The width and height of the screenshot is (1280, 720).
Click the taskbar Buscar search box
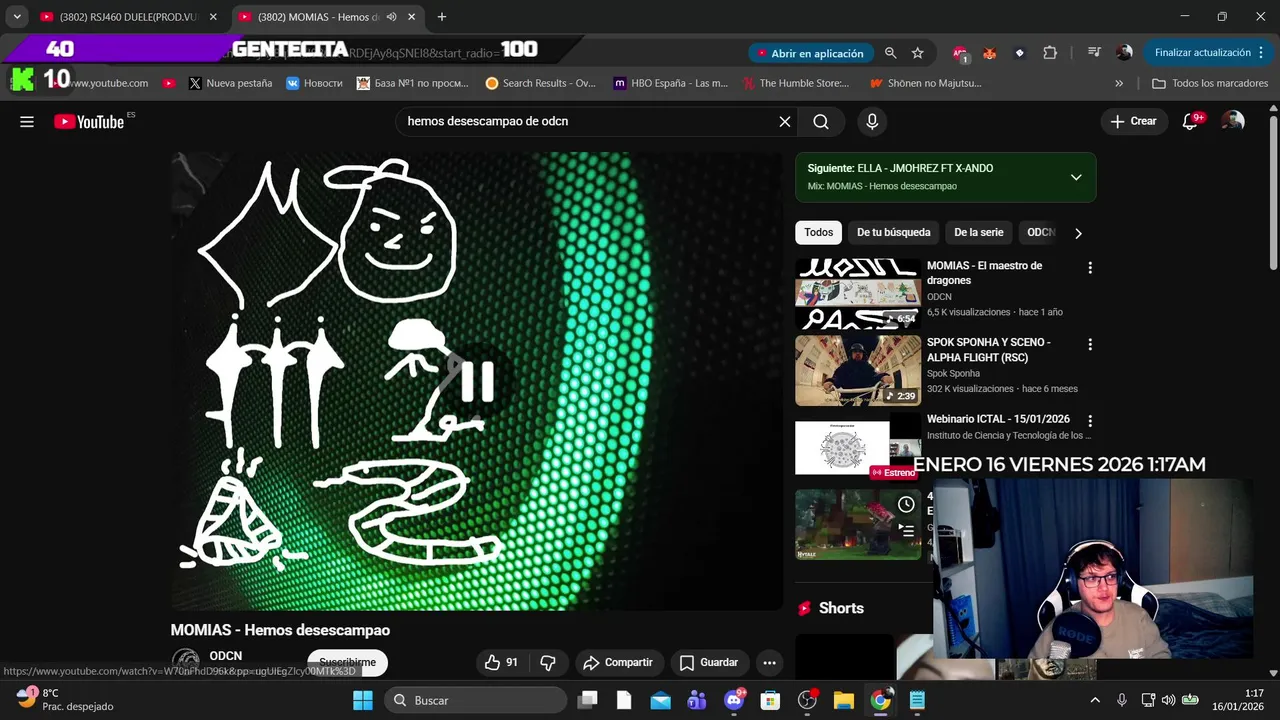(x=475, y=700)
